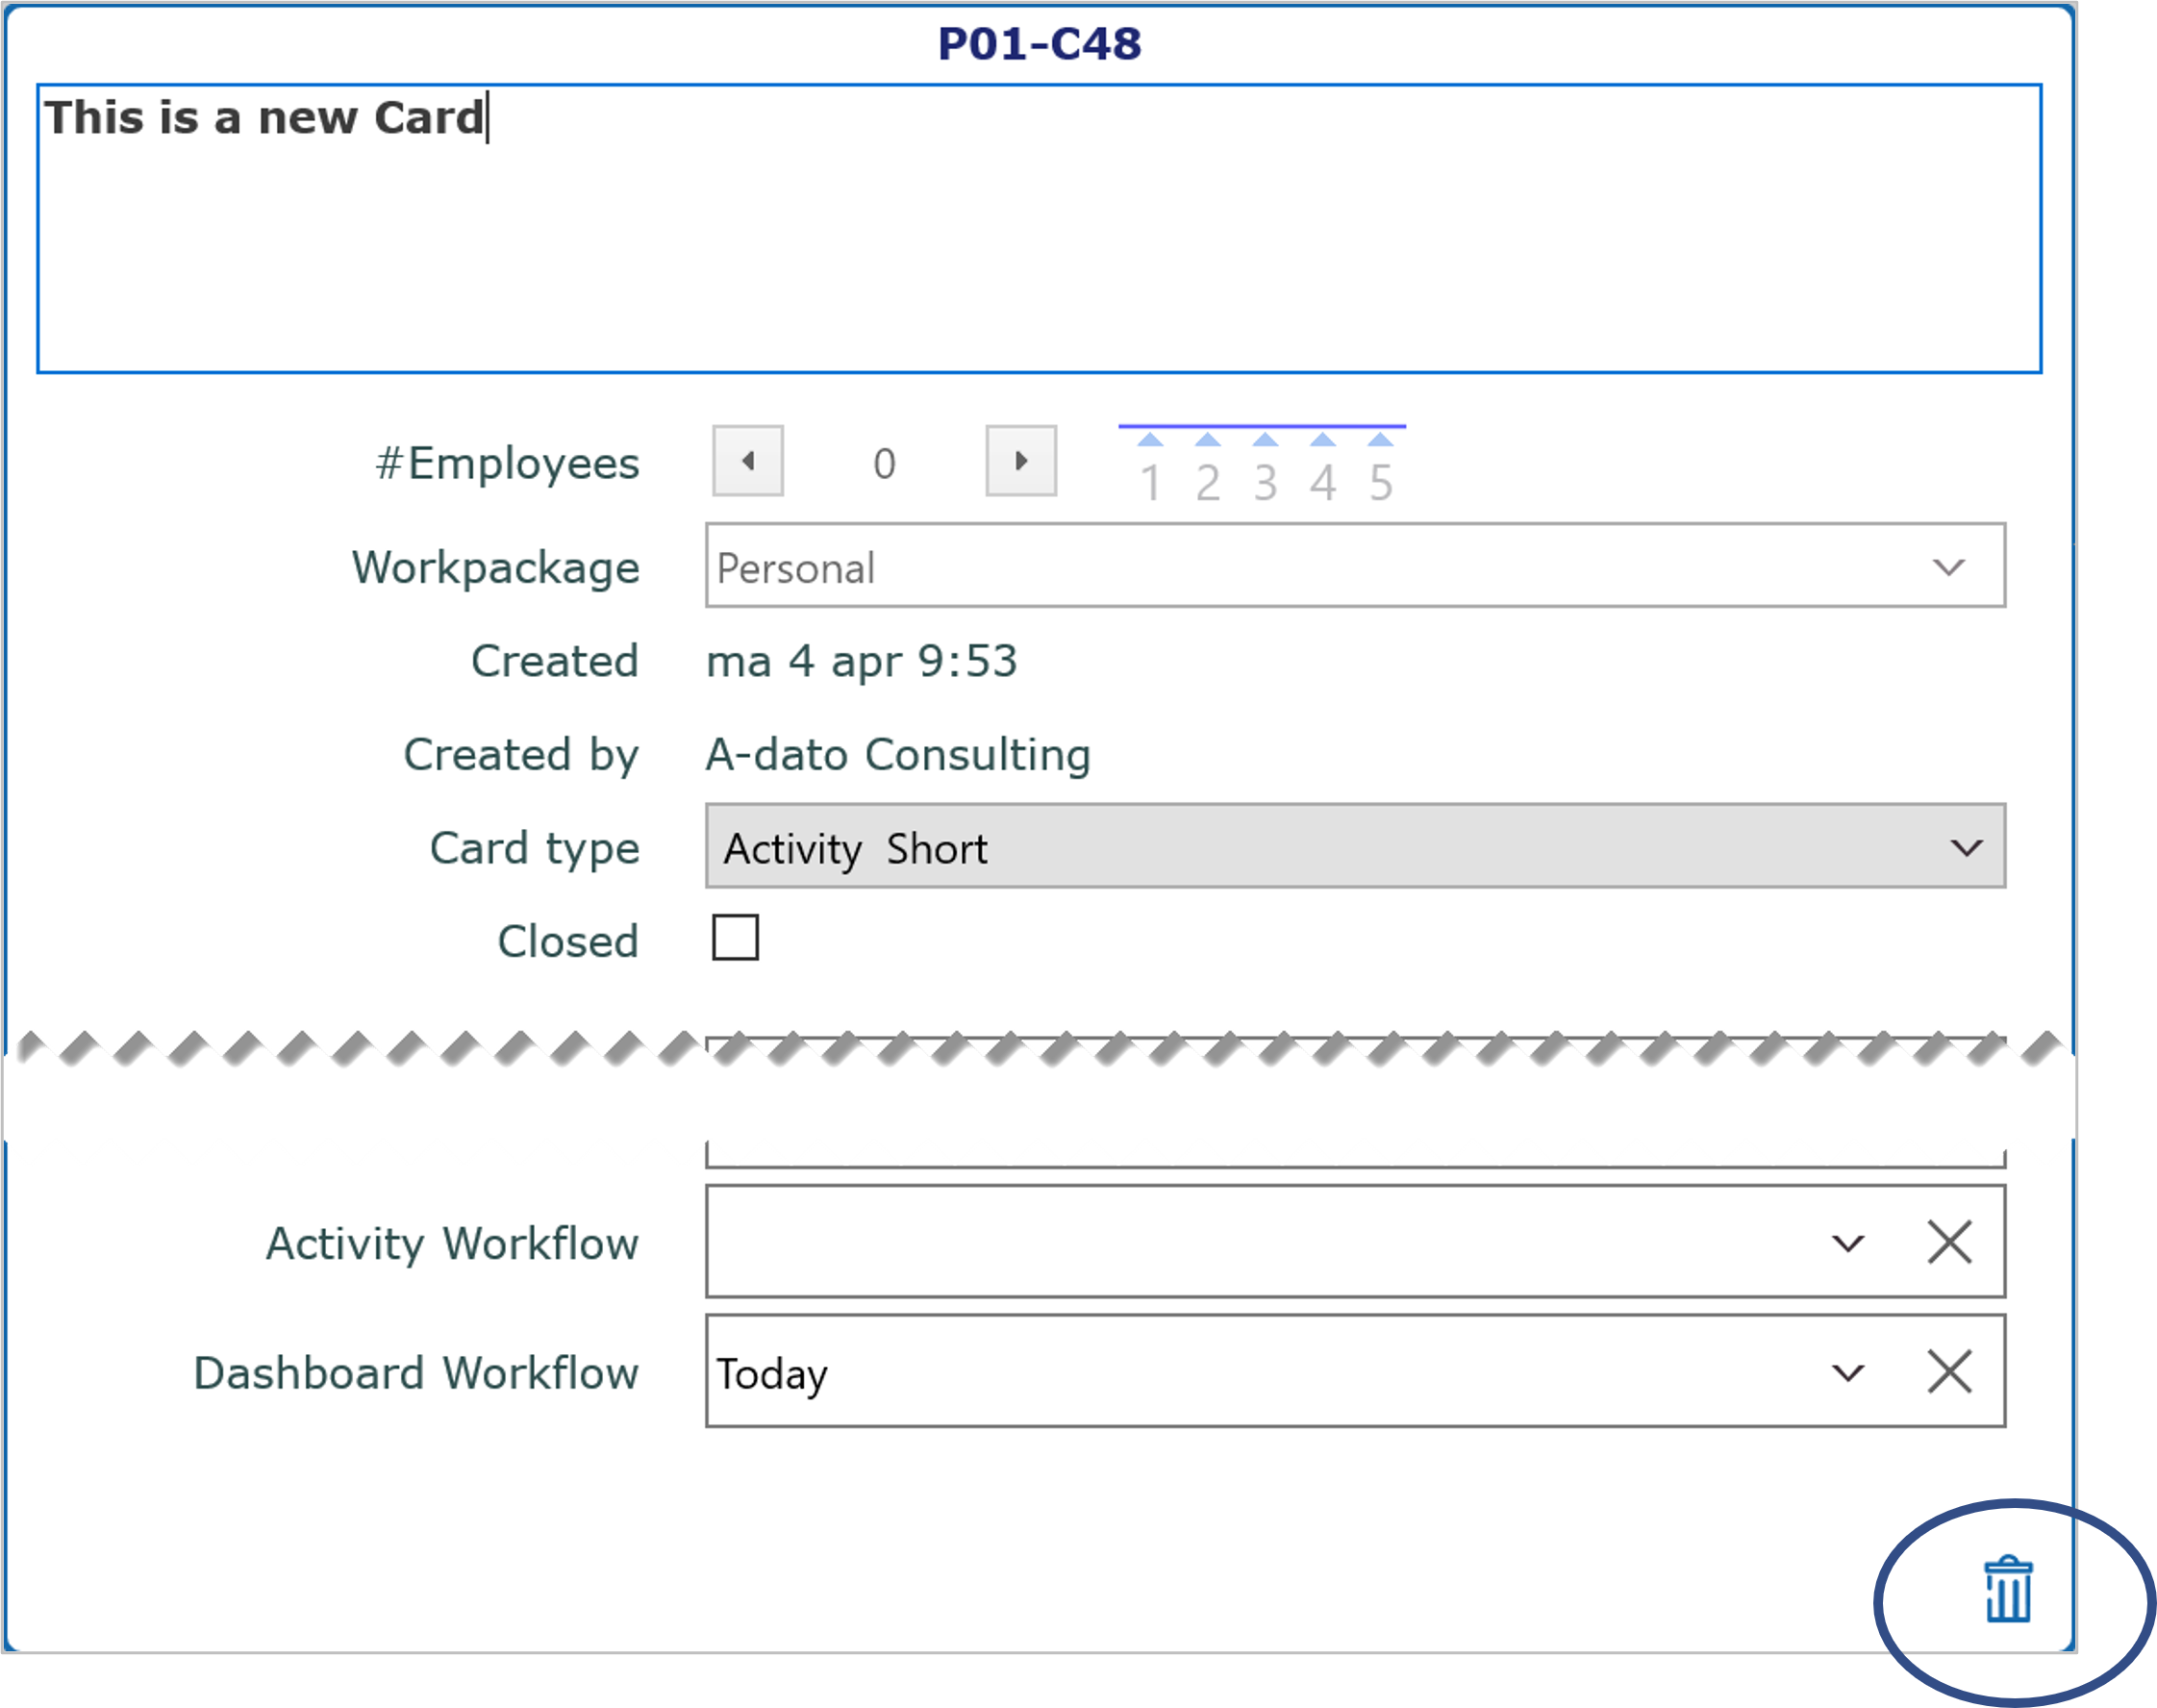Image resolution: width=2157 pixels, height=1708 pixels.
Task: Click Today in Dashboard Workflow field
Action: click(772, 1374)
